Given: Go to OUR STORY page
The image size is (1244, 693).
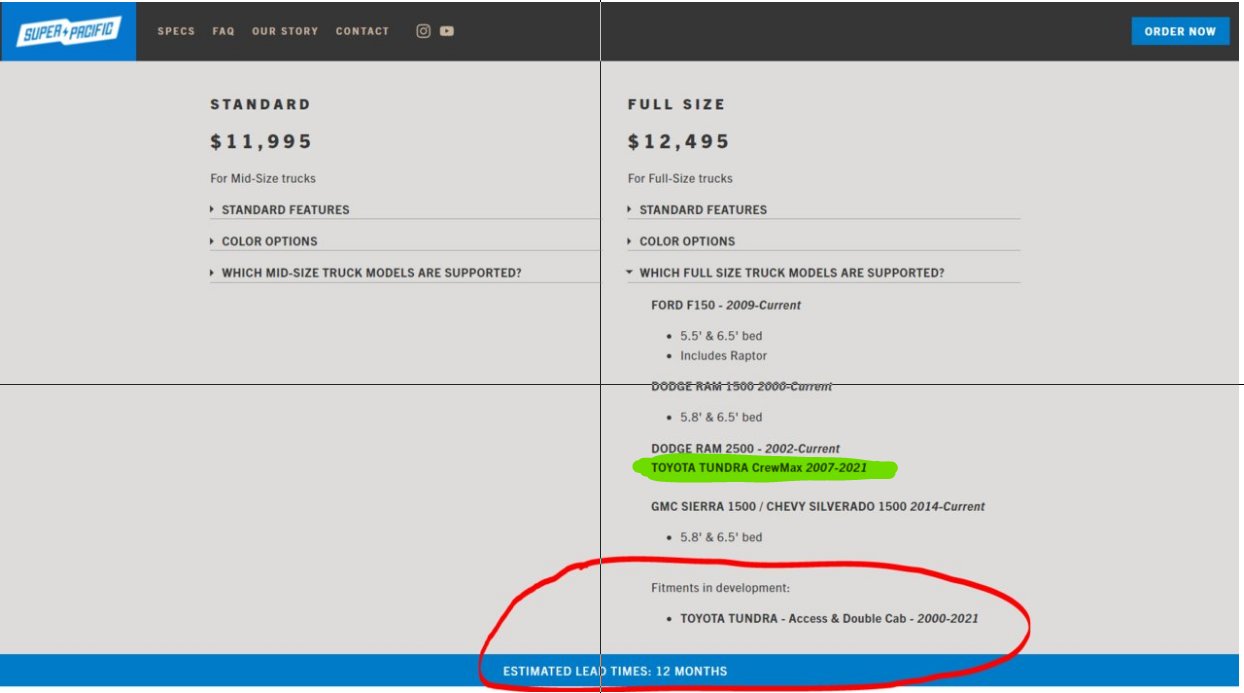Looking at the screenshot, I should pos(285,31).
